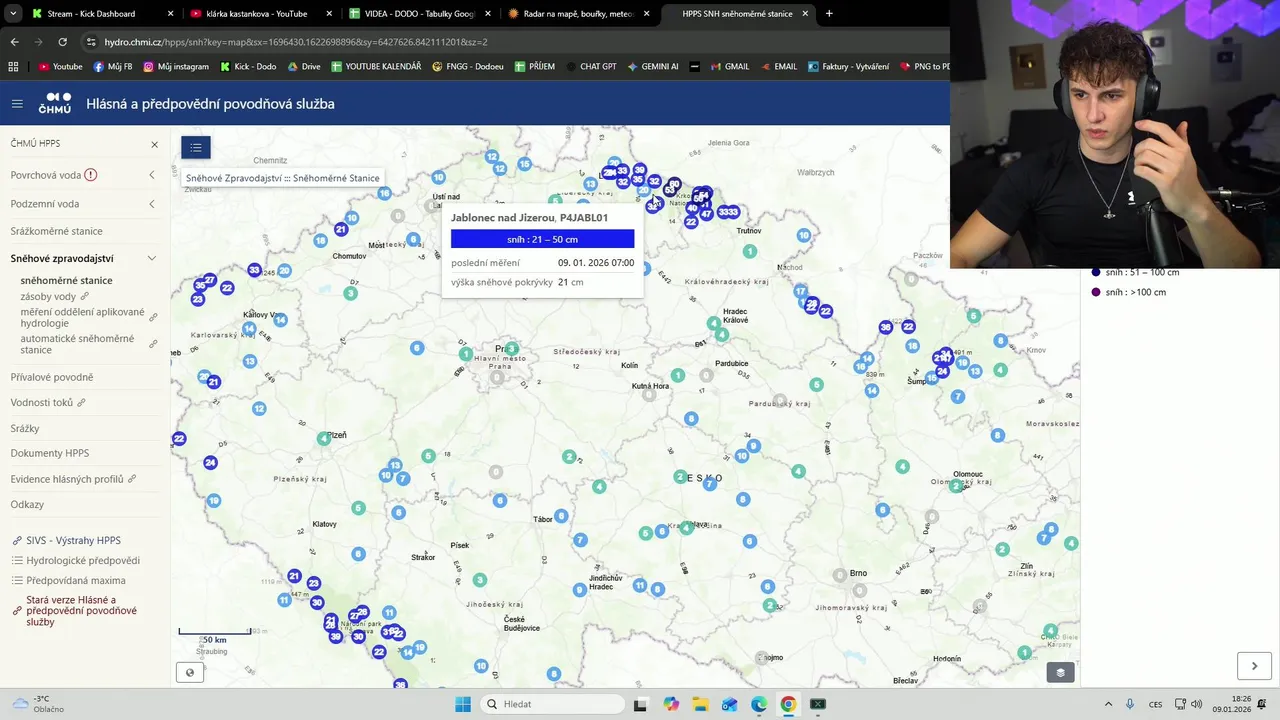Viewport: 1280px width, 720px height.
Task: Click the station marker 21 near Chomutov
Action: pyautogui.click(x=341, y=229)
